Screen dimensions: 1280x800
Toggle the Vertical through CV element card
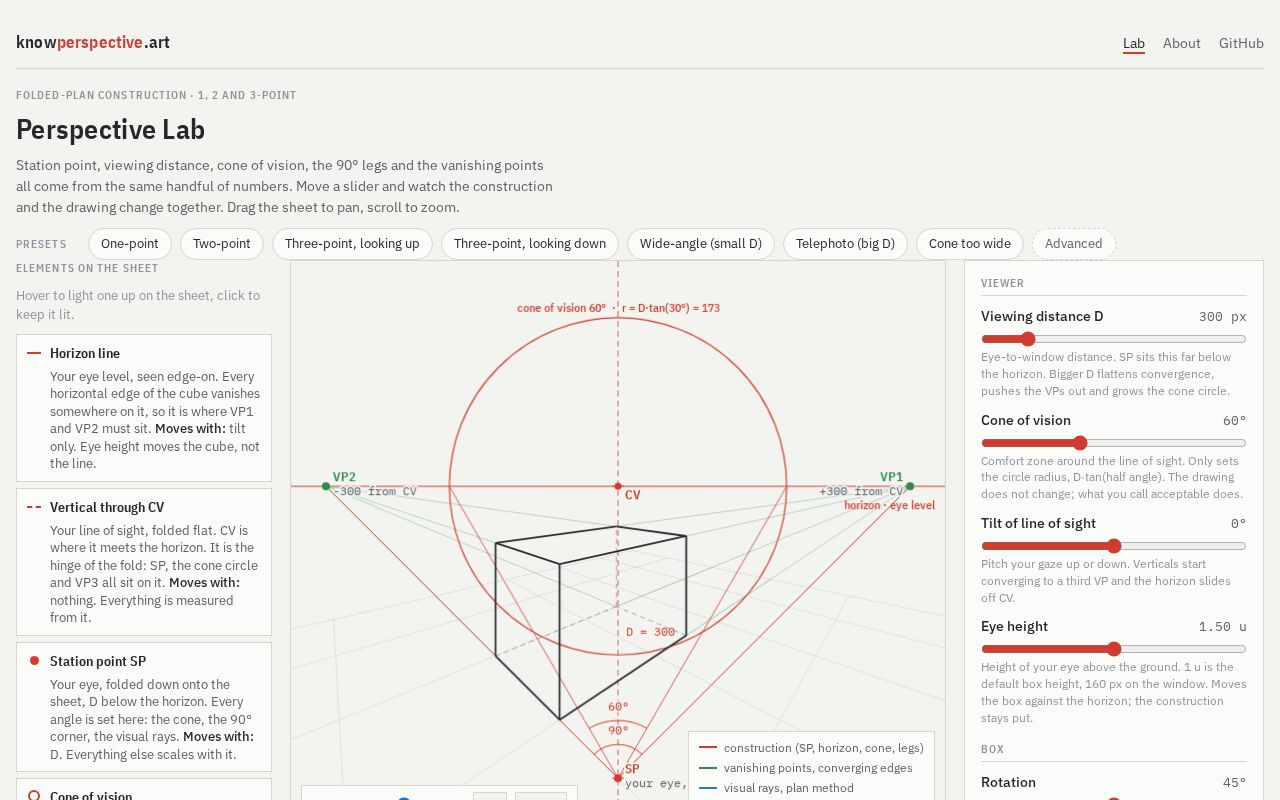click(x=144, y=562)
